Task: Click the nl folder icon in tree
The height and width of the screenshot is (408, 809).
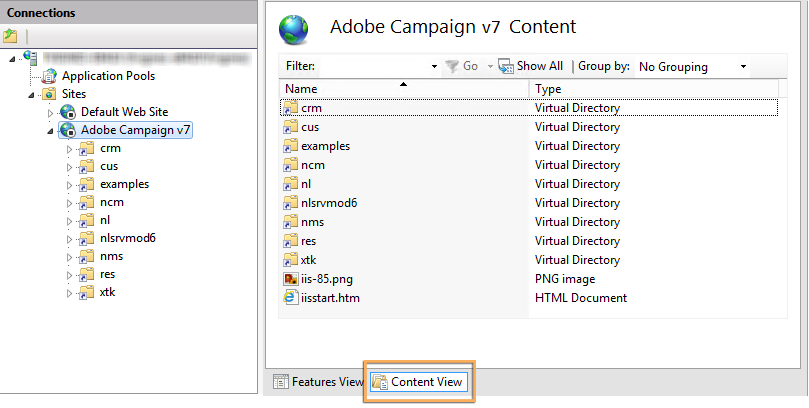Action: click(86, 221)
